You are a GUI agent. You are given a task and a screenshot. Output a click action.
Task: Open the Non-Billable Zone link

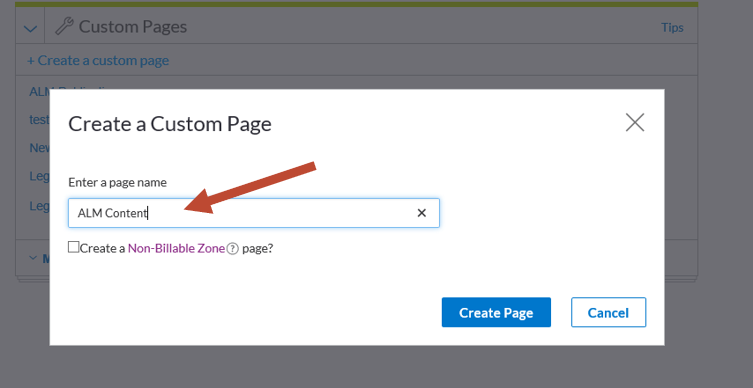pyautogui.click(x=176, y=248)
